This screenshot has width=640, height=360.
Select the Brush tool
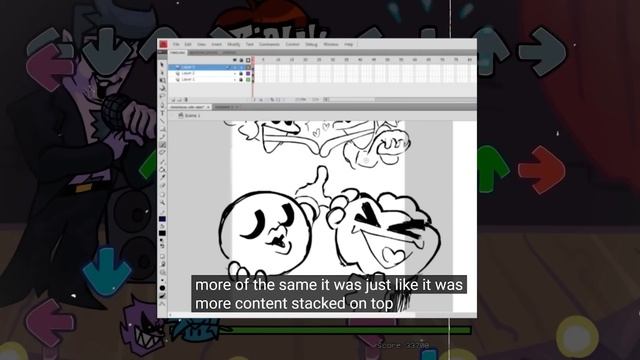coord(162,145)
